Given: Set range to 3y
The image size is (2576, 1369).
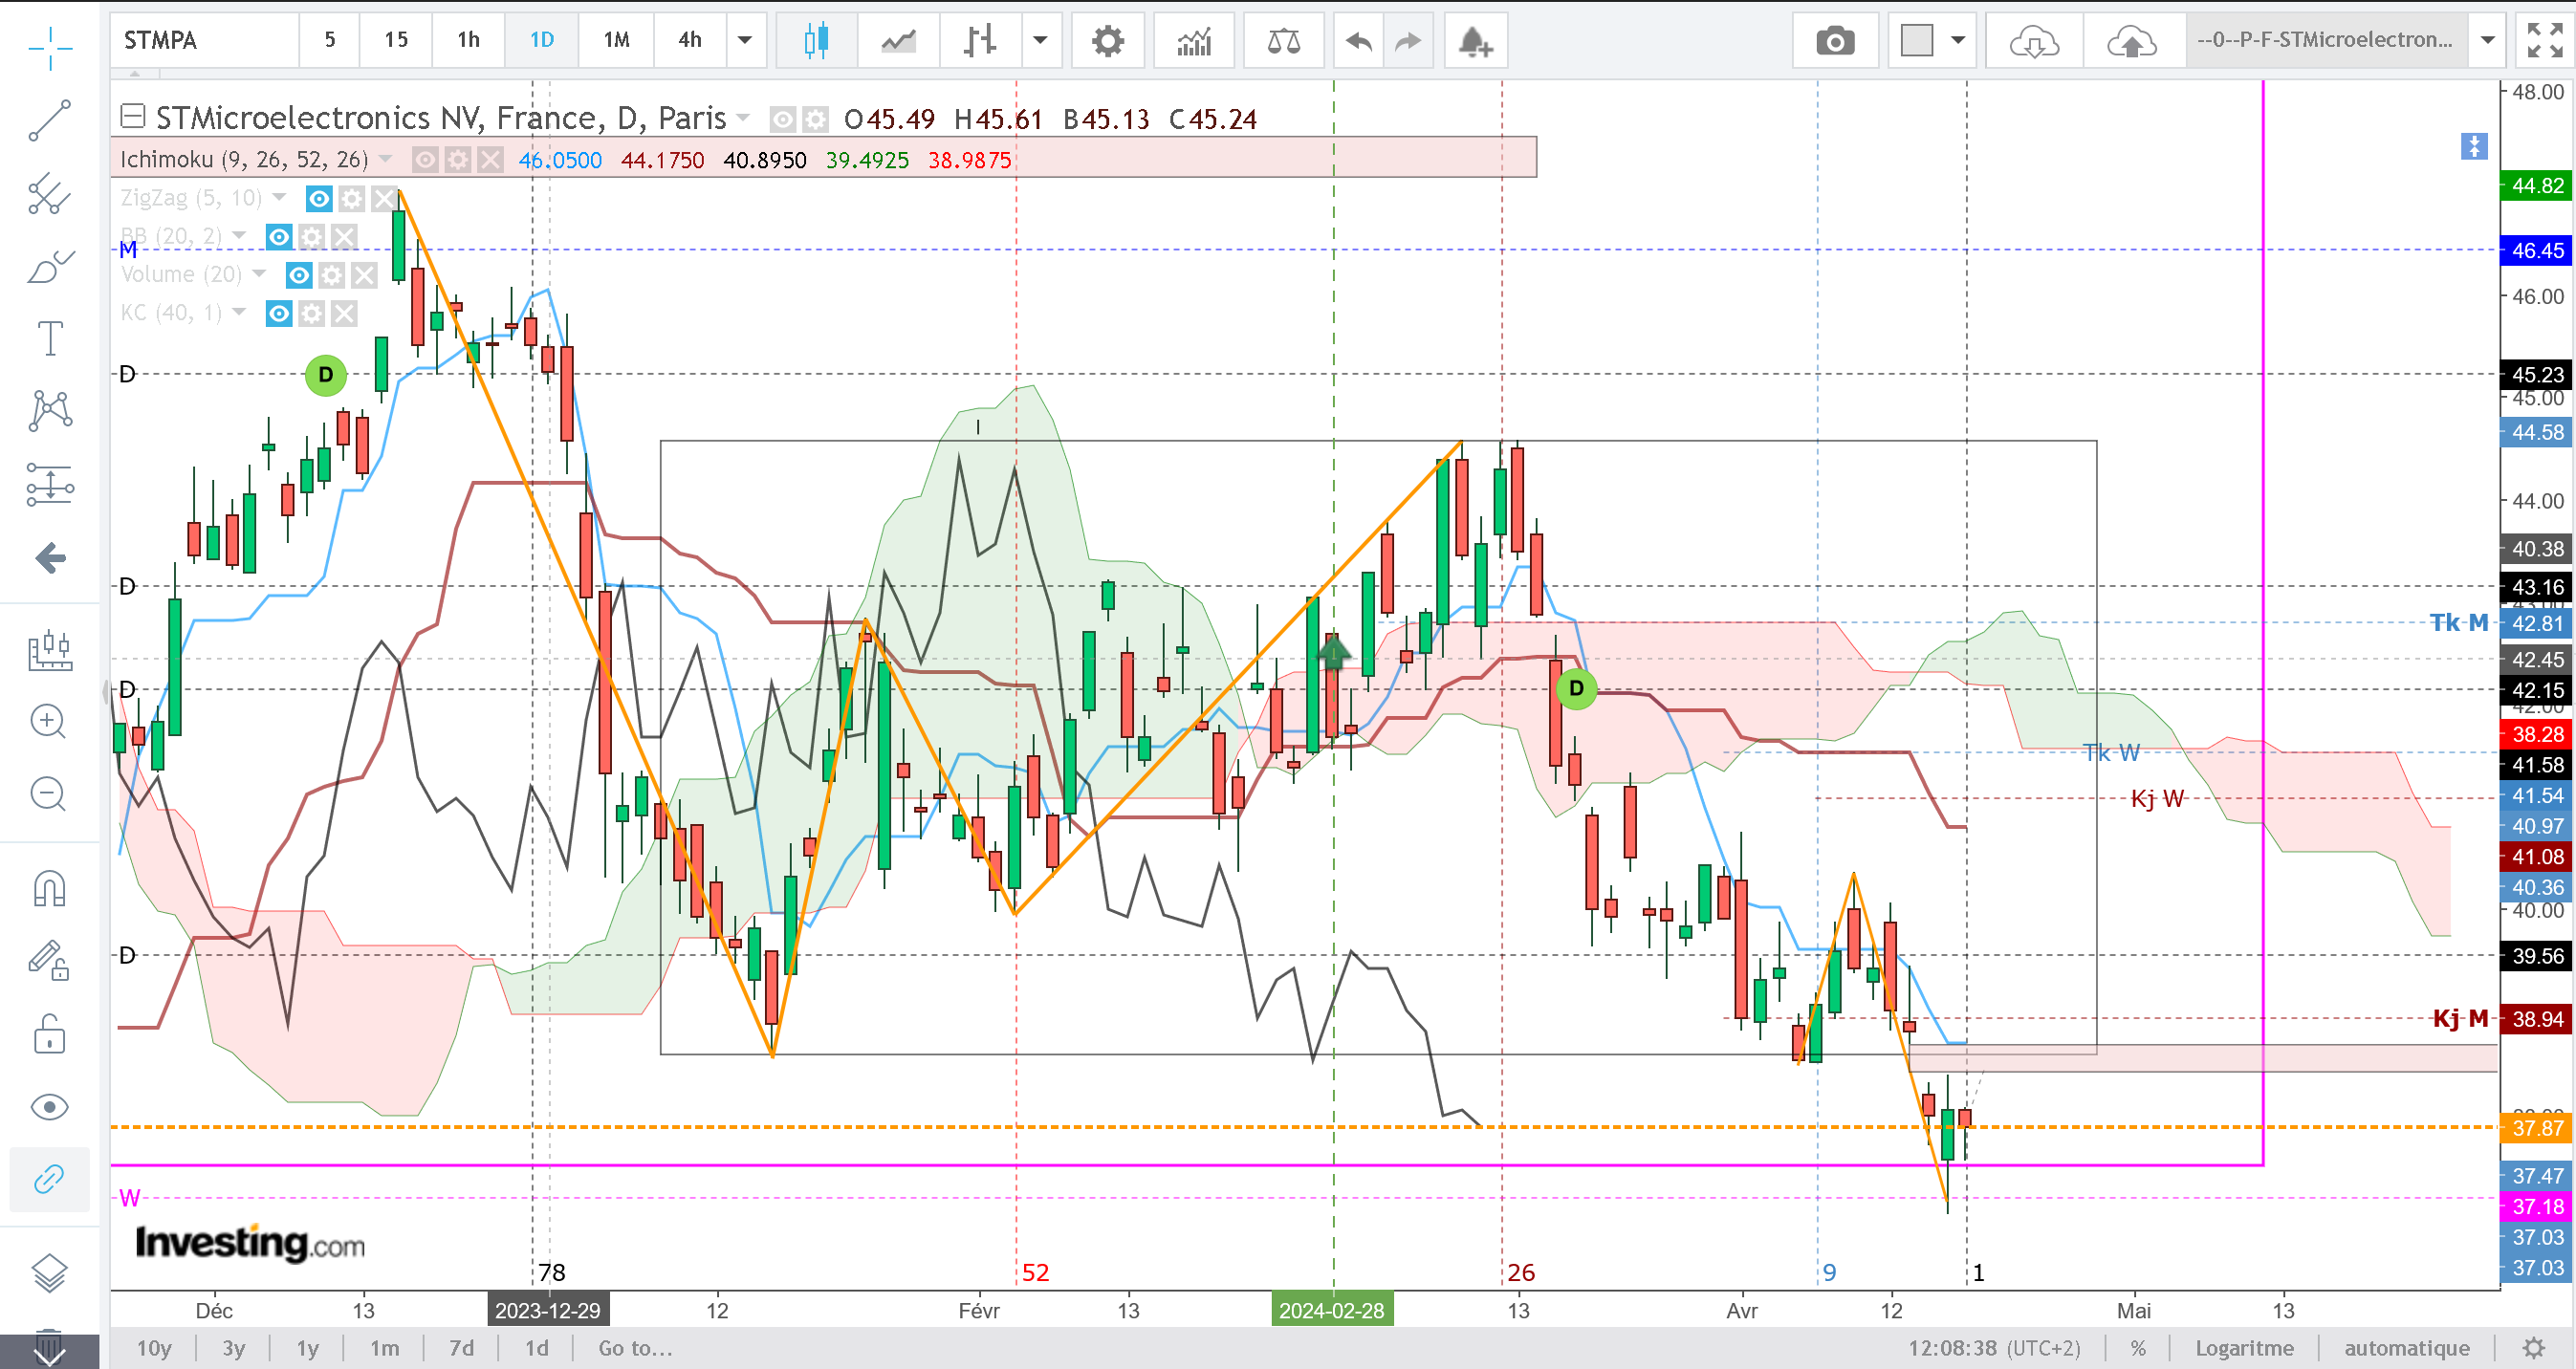Looking at the screenshot, I should (234, 1348).
